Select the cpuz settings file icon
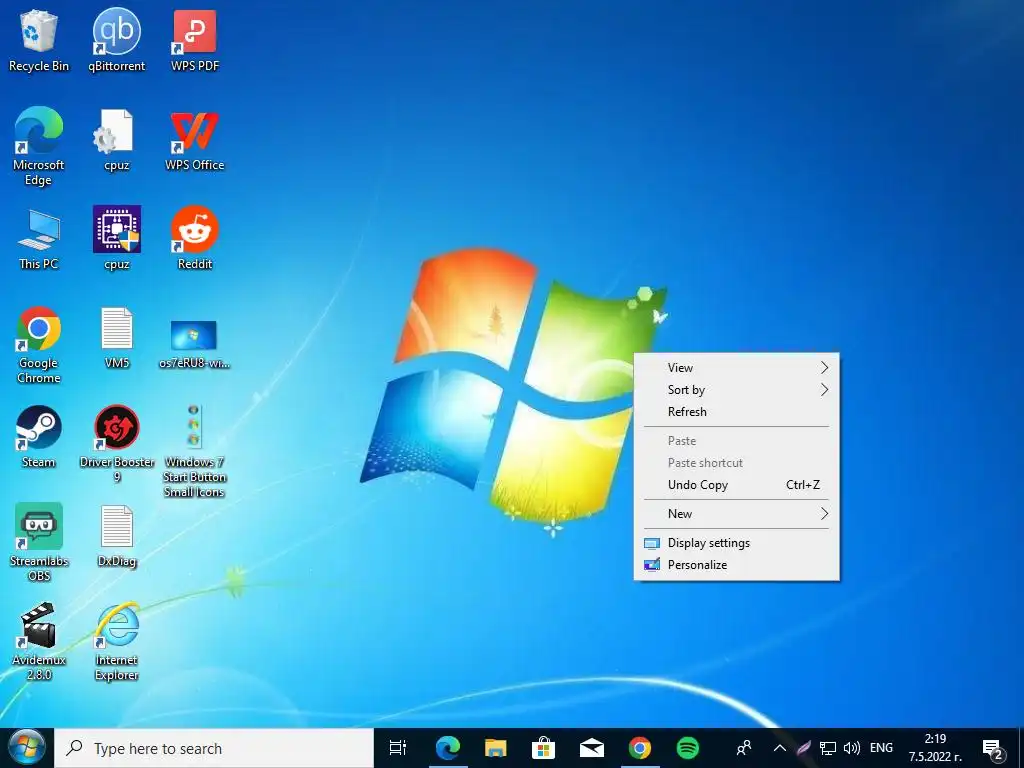 point(117,140)
